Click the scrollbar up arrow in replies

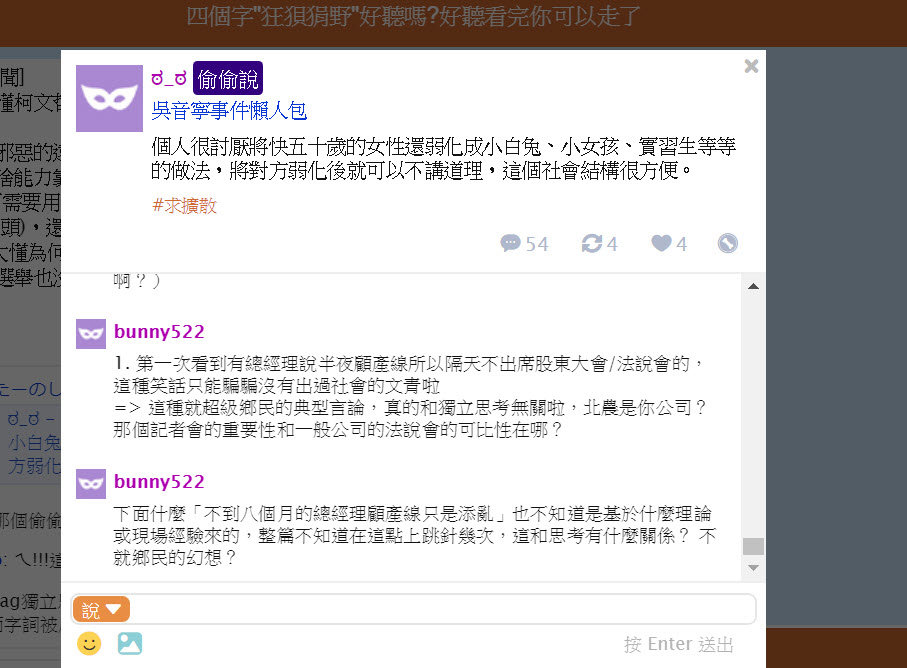753,286
